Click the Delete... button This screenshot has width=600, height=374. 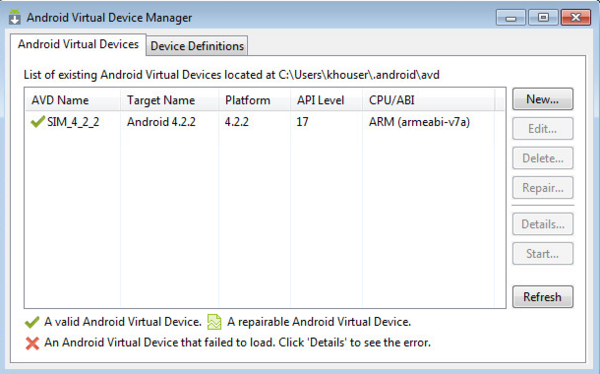point(543,158)
